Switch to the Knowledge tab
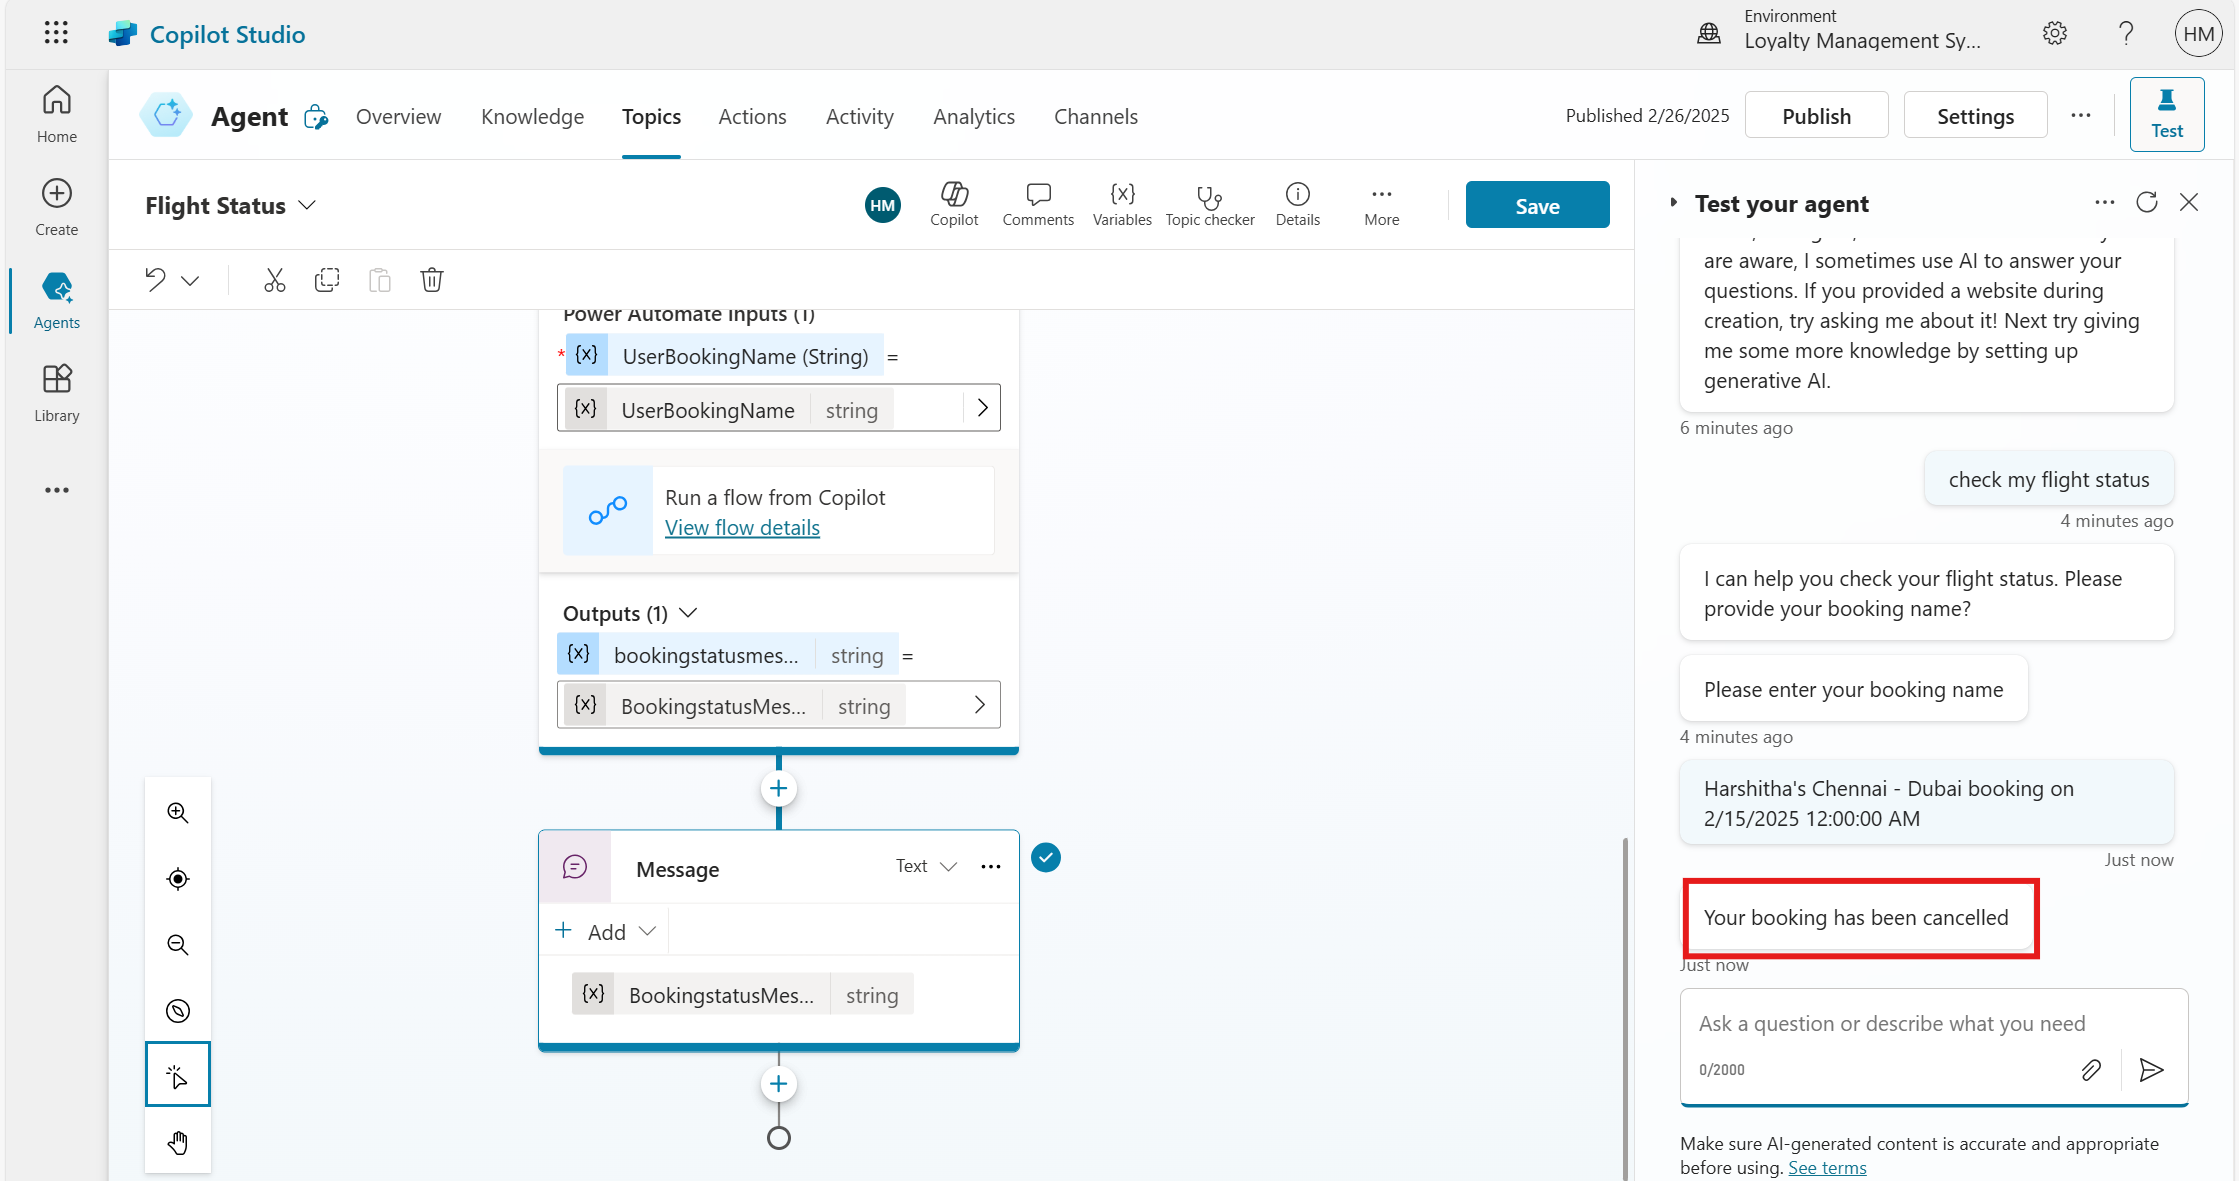 tap(532, 116)
